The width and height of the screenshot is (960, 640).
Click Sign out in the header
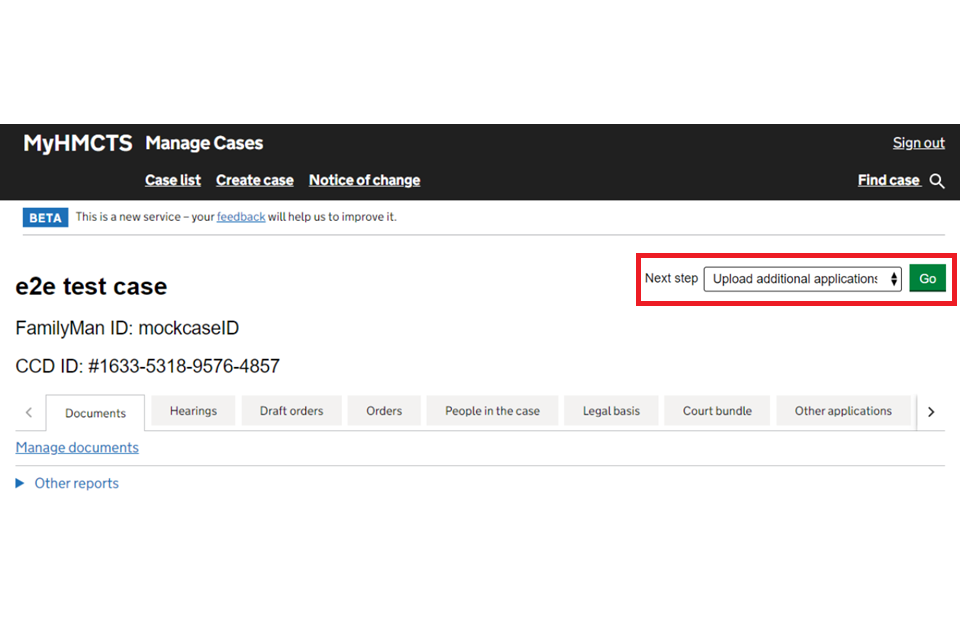point(918,143)
